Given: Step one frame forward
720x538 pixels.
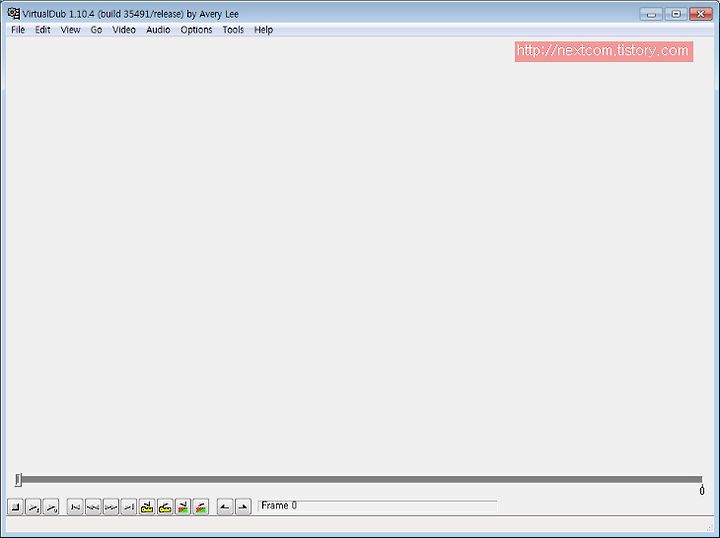Looking at the screenshot, I should point(111,507).
